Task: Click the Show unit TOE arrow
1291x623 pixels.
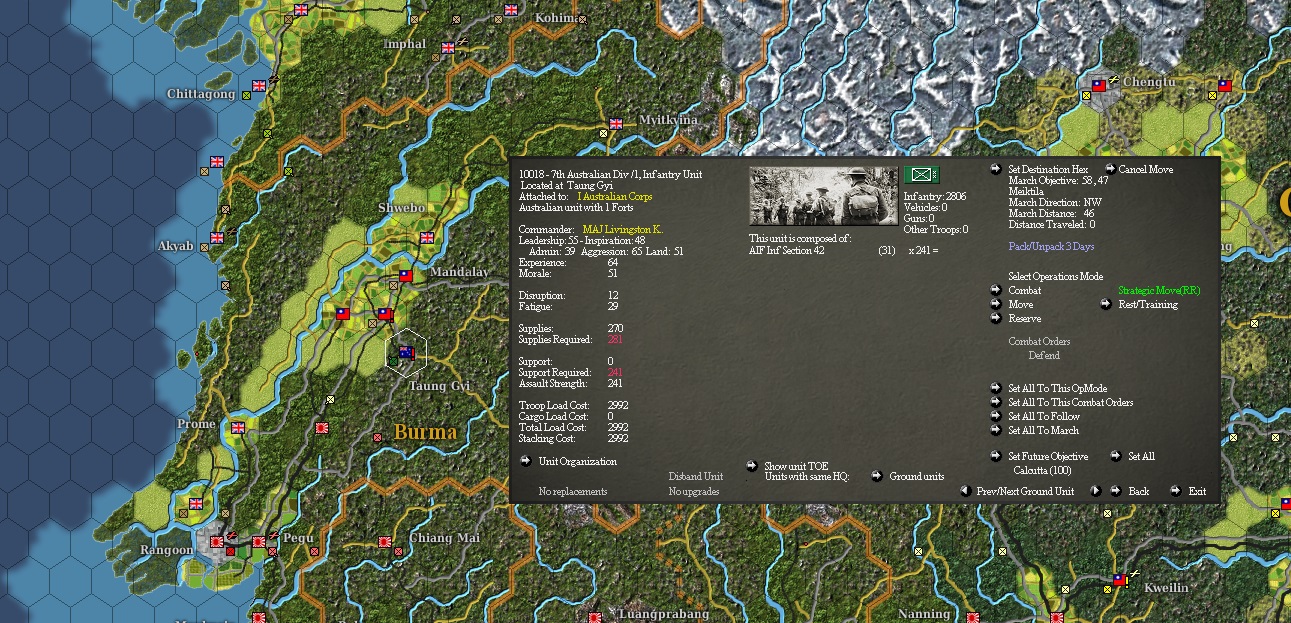Action: (752, 466)
